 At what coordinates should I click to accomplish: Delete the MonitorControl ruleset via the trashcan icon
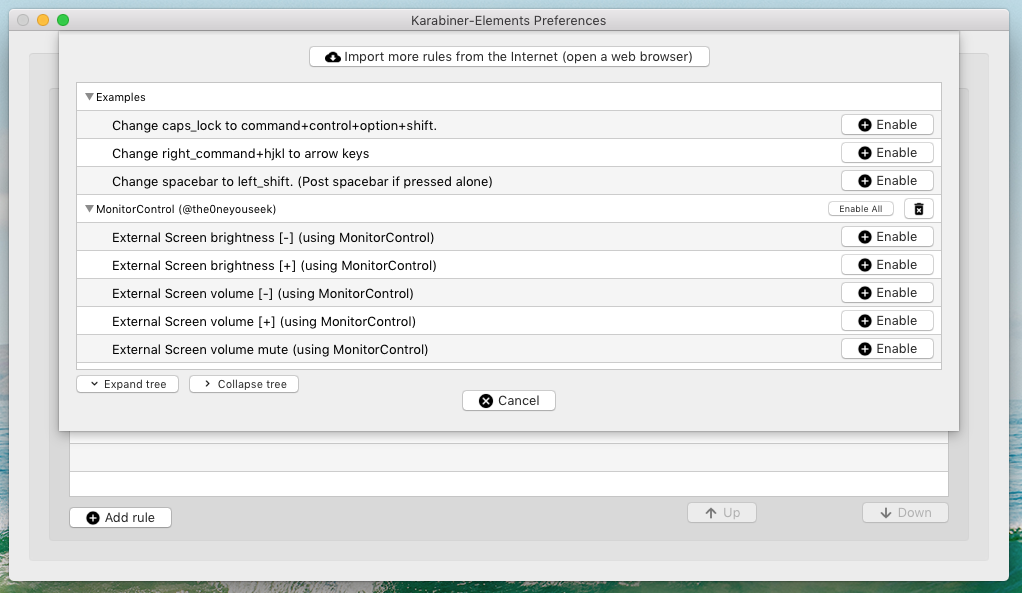pos(918,208)
